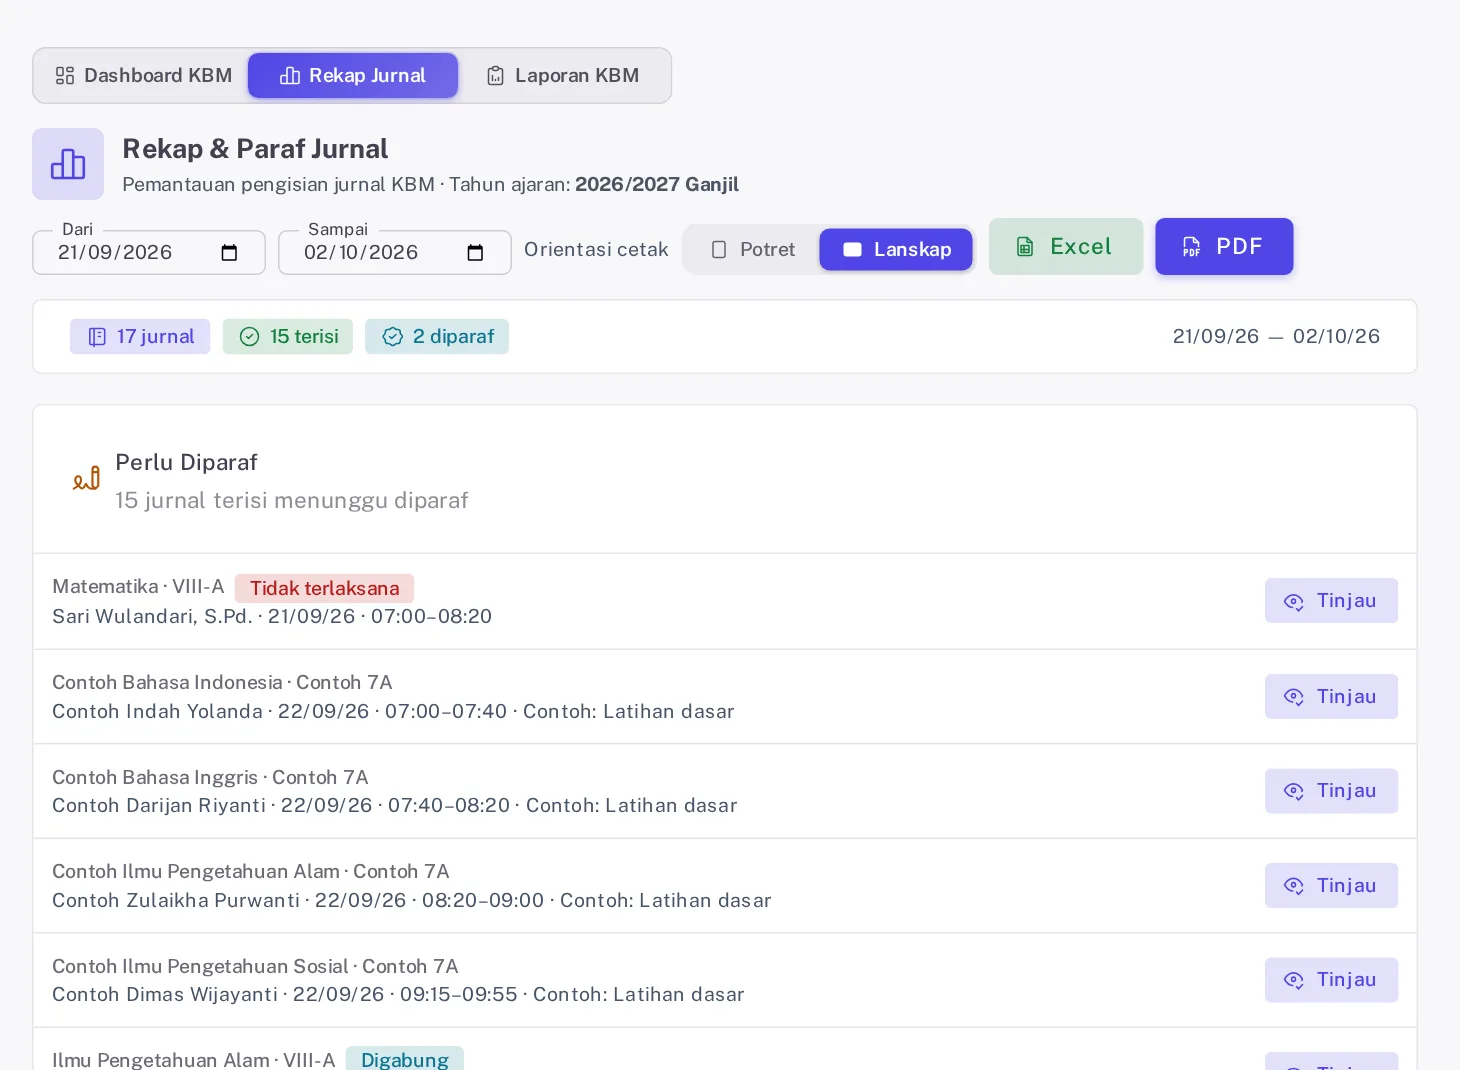Click the signature icon next to Perlu Diparaf
Screen dimensions: 1460x1070
coord(86,479)
